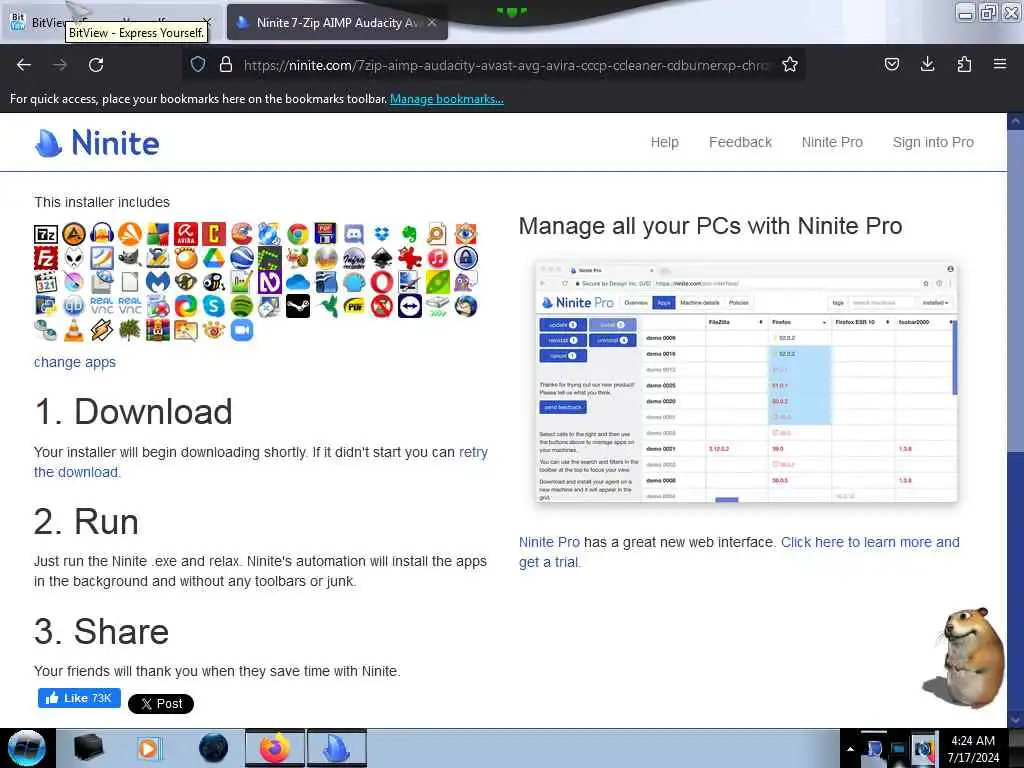
Task: Click the Zoom camera icon
Action: (x=242, y=330)
